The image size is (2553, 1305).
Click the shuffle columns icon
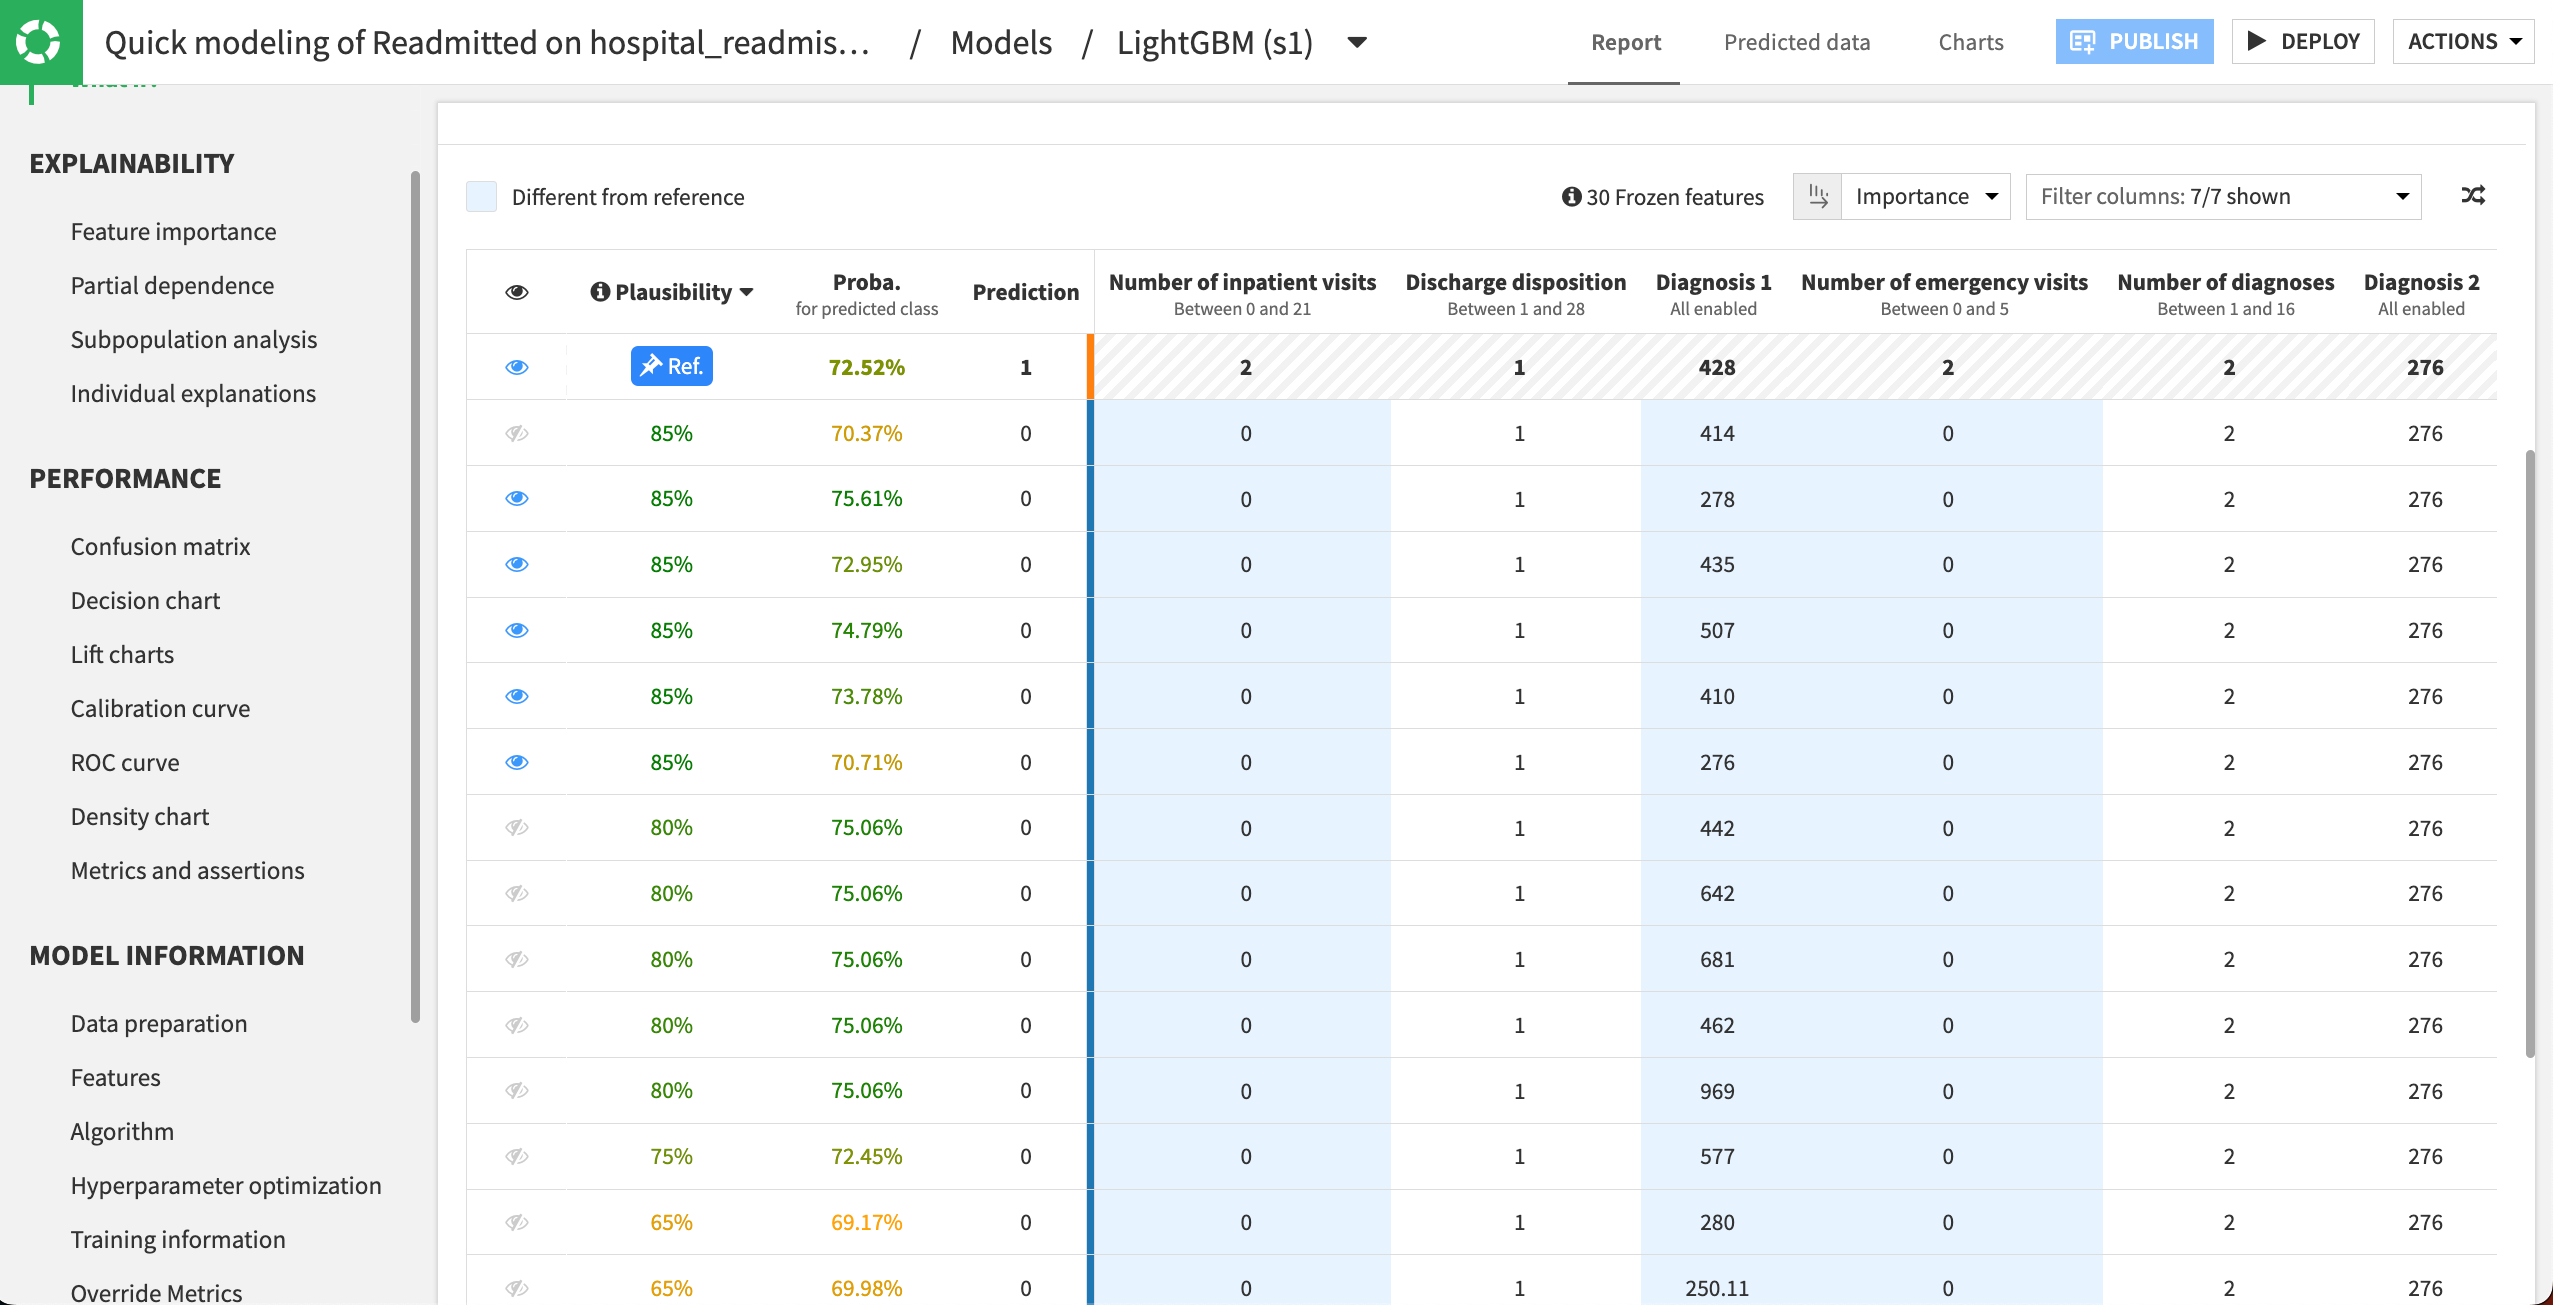pyautogui.click(x=2473, y=196)
